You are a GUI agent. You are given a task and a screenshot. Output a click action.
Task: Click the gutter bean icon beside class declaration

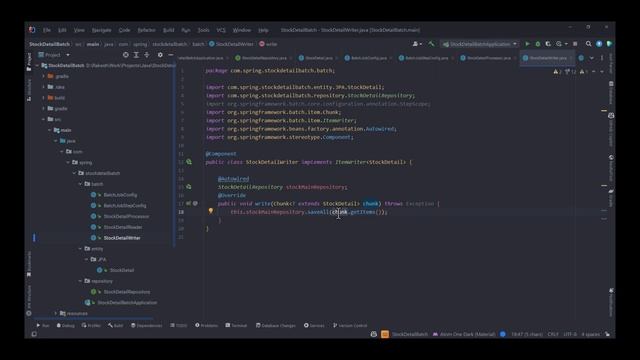pyautogui.click(x=189, y=162)
